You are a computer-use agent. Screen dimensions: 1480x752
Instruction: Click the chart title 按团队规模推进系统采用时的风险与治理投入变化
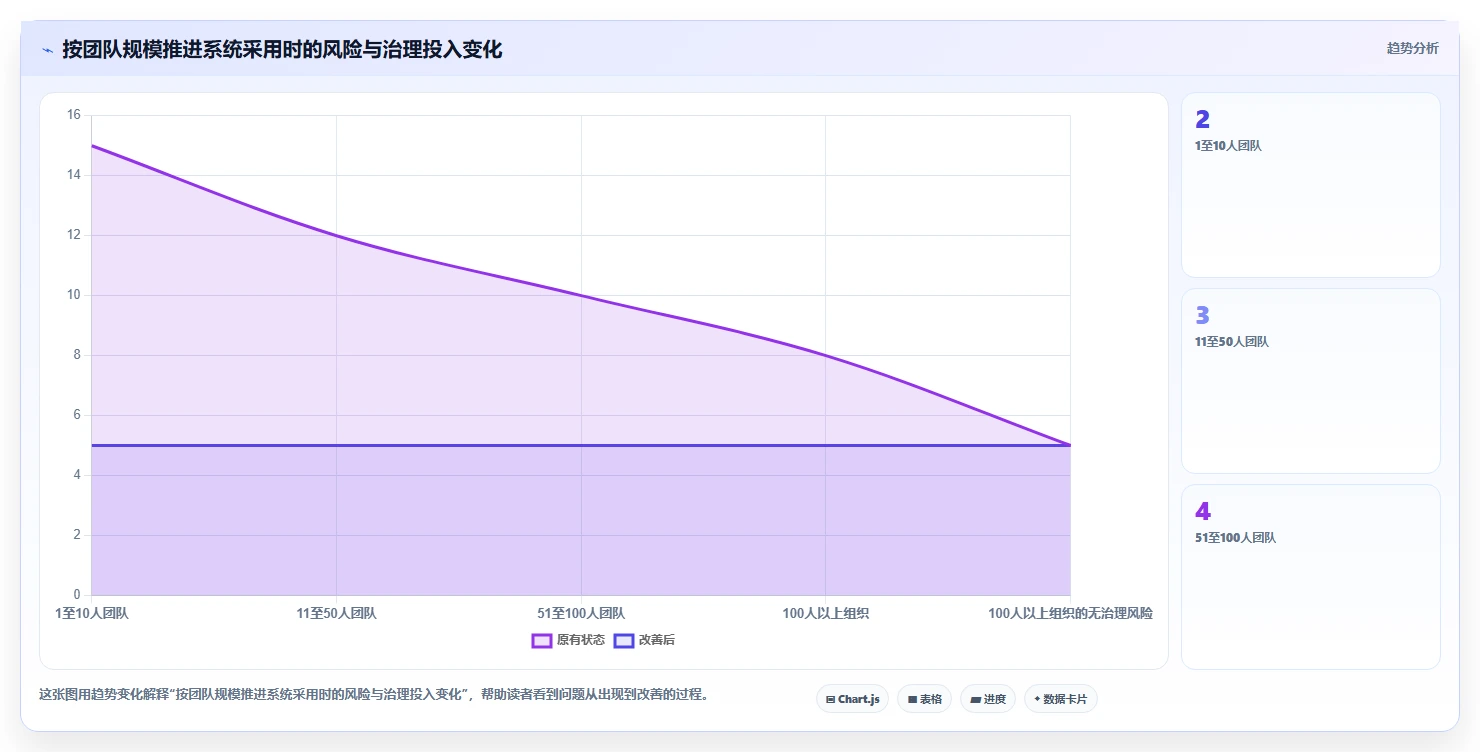point(282,49)
